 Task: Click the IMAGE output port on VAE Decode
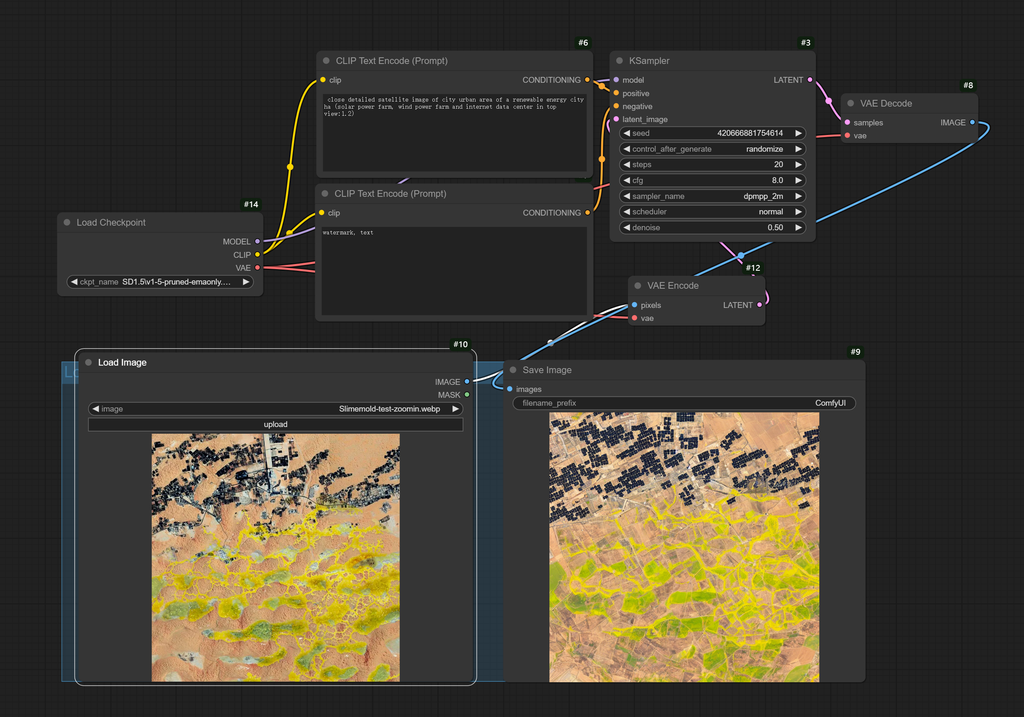[973, 123]
